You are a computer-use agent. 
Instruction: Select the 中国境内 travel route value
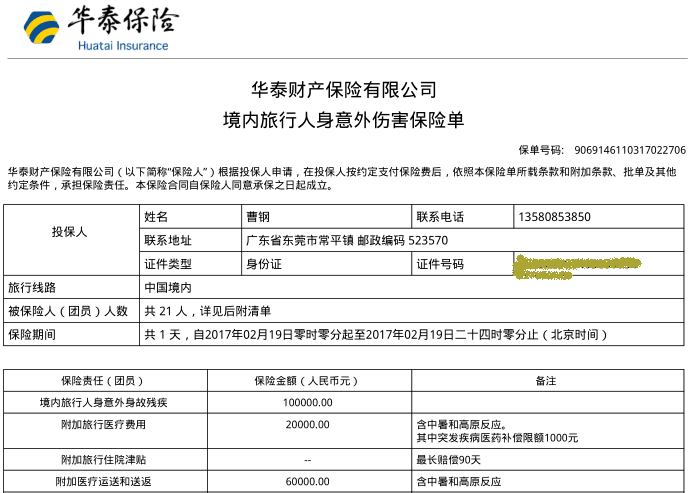tap(170, 288)
